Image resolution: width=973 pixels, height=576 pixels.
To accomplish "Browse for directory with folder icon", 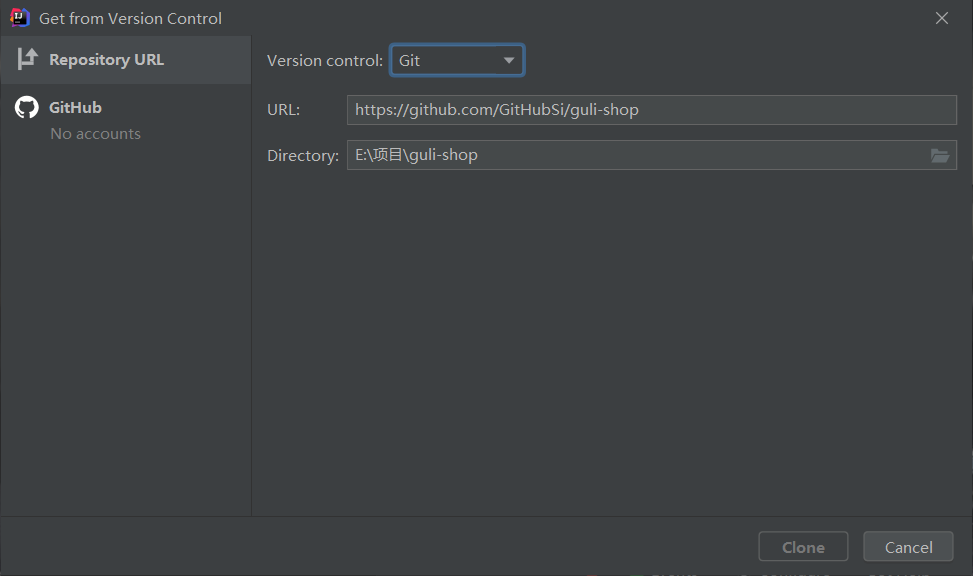I will pos(940,155).
